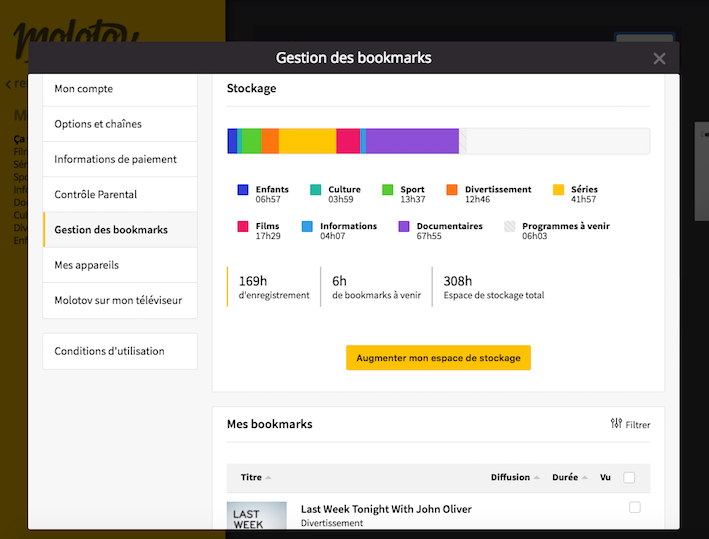
Task: Click the purple Documentaires legend swatch
Action: pyautogui.click(x=404, y=226)
